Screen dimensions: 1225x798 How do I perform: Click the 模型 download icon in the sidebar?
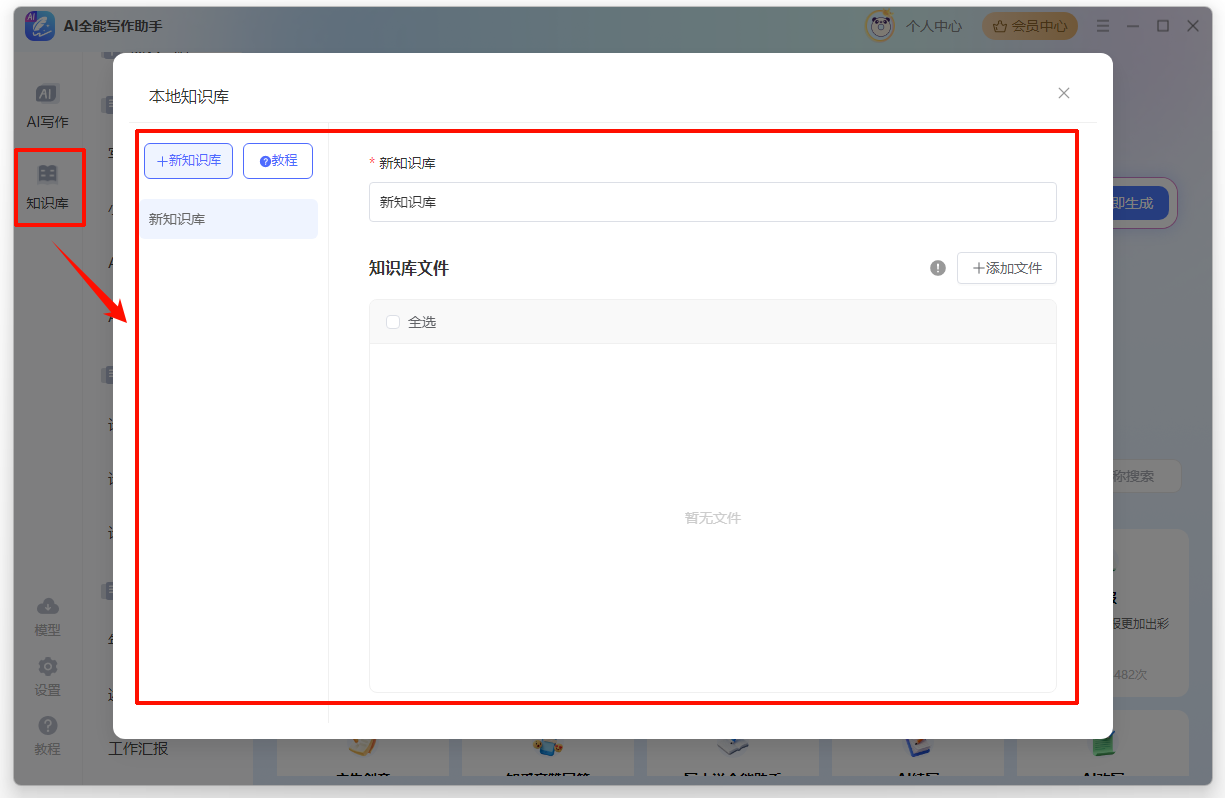pos(49,614)
